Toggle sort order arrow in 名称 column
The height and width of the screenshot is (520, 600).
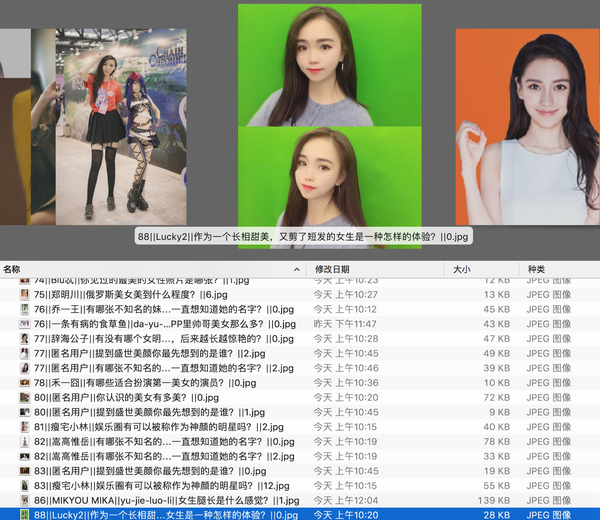tap(297, 270)
